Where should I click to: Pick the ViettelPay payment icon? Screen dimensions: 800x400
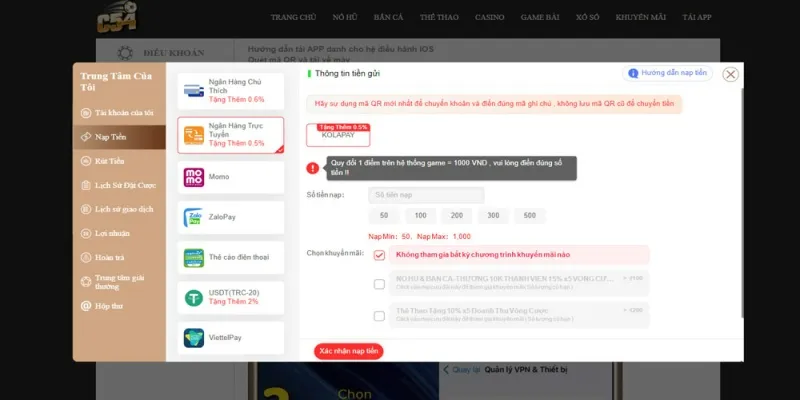(x=194, y=338)
